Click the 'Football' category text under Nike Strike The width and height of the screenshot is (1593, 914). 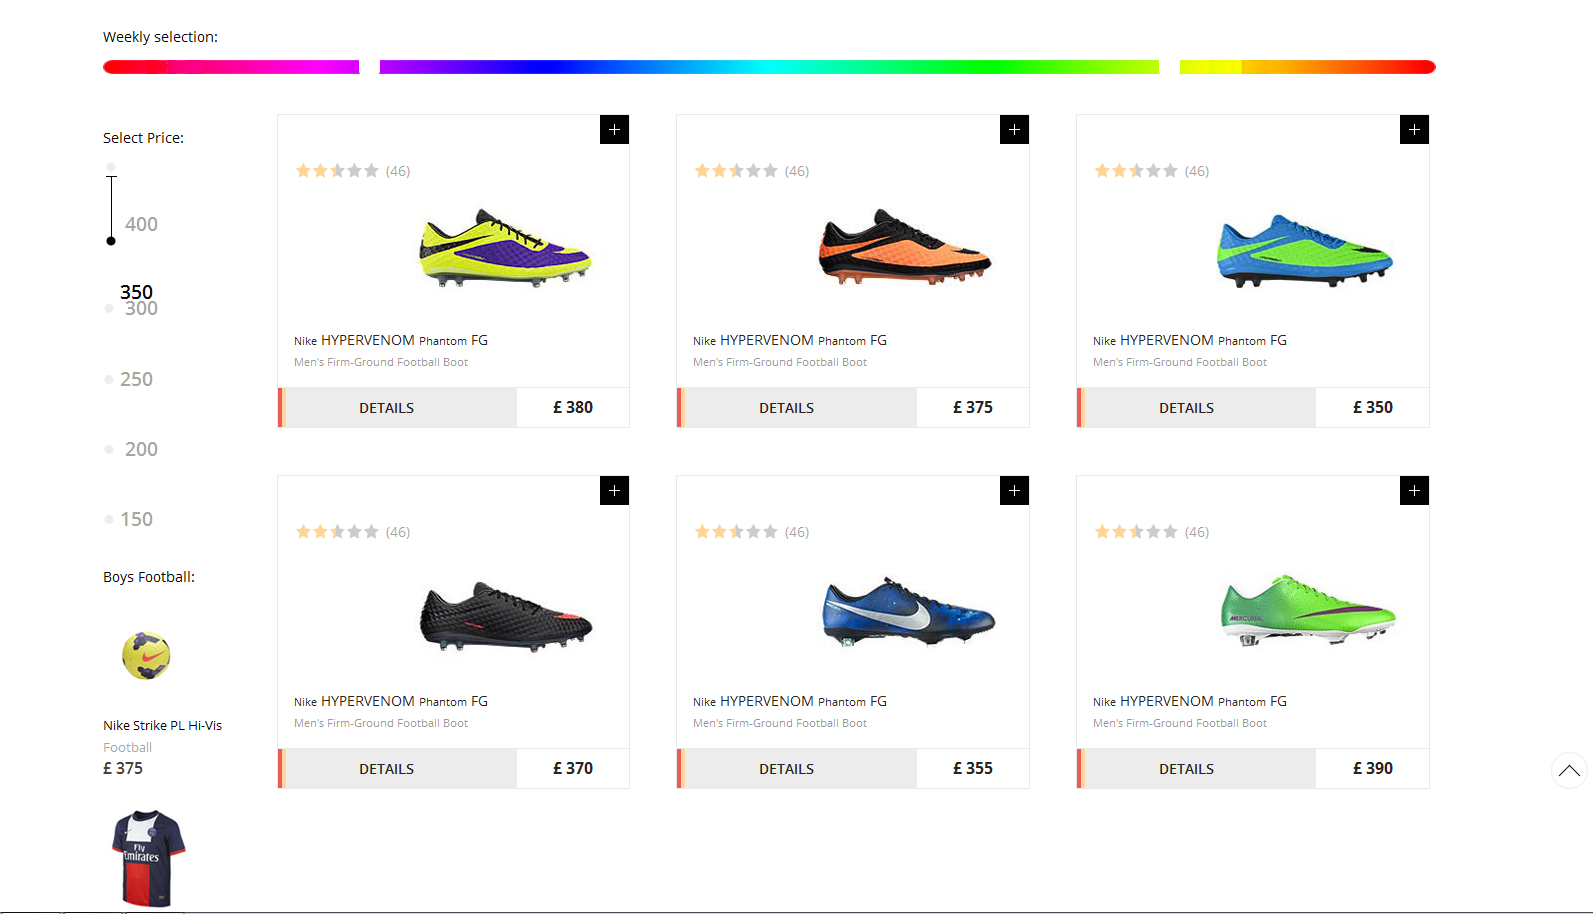pyautogui.click(x=128, y=747)
